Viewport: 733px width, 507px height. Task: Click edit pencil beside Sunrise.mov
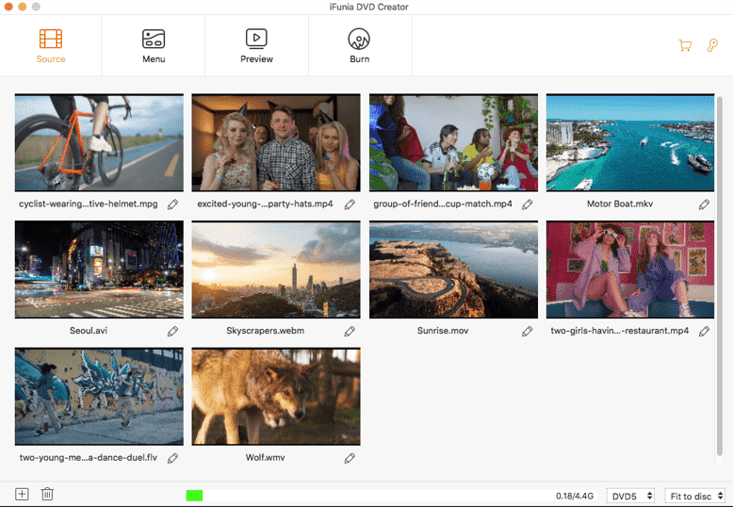click(527, 331)
